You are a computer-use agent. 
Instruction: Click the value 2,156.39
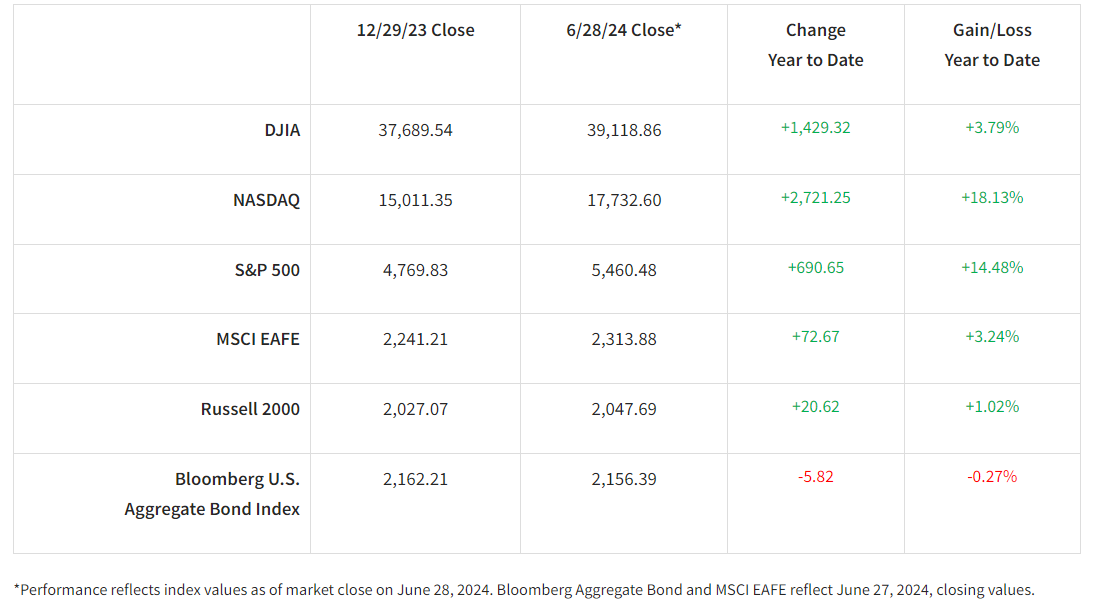click(x=624, y=479)
